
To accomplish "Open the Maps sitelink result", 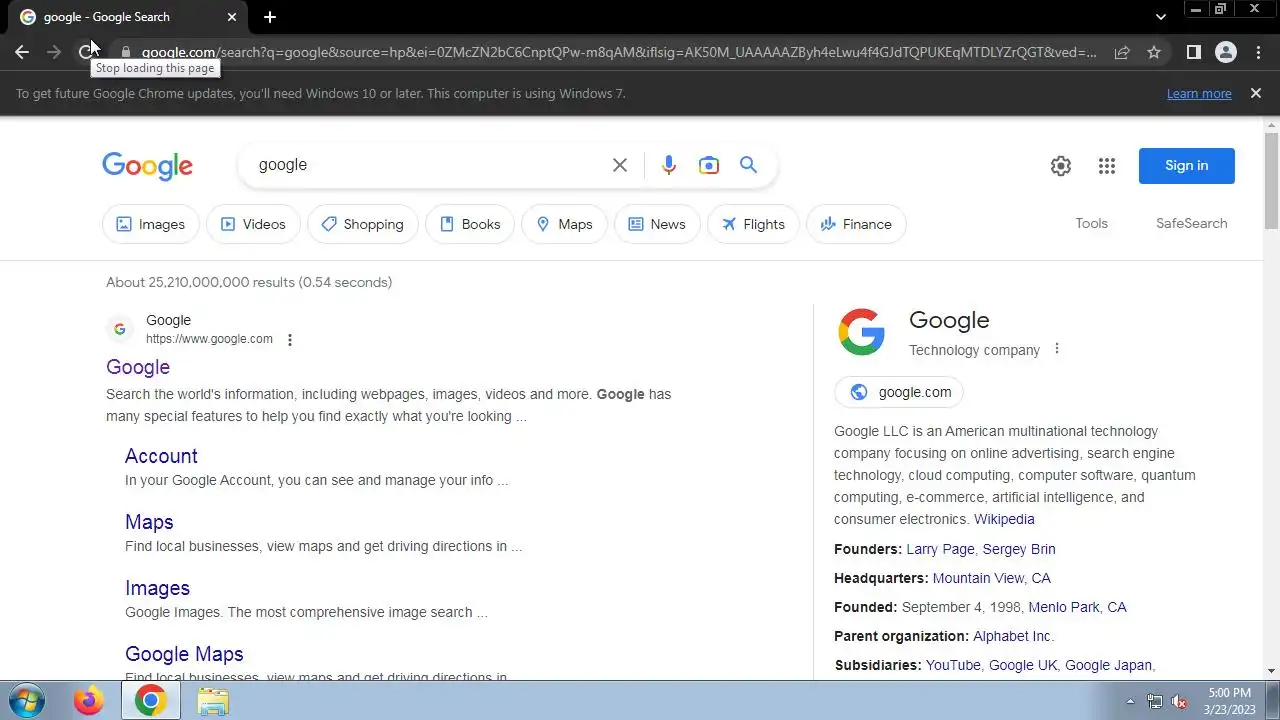I will click(149, 522).
